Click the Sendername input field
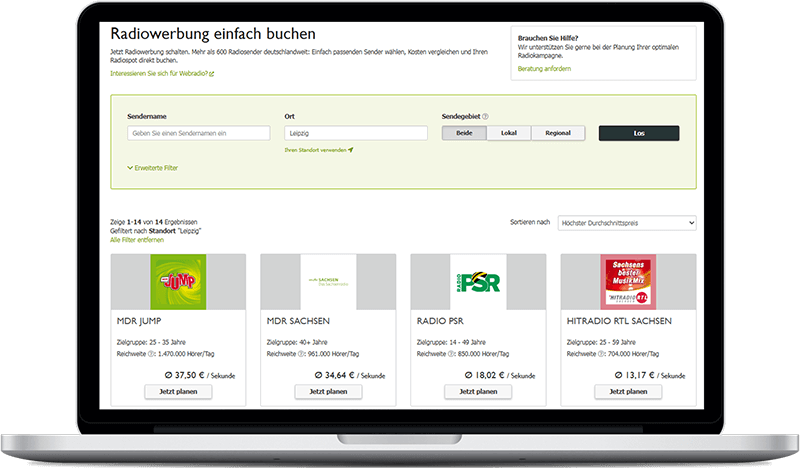800x468 pixels. coord(198,133)
